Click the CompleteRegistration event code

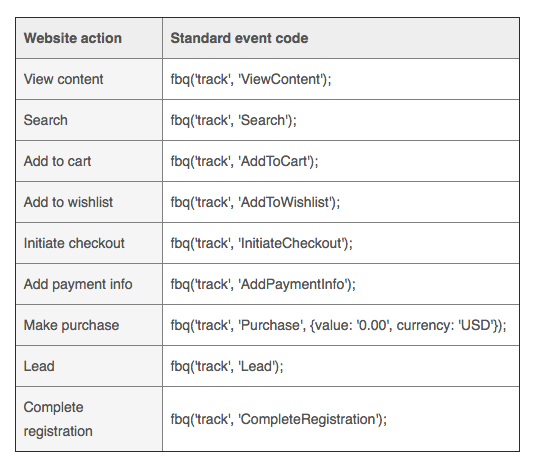point(279,419)
